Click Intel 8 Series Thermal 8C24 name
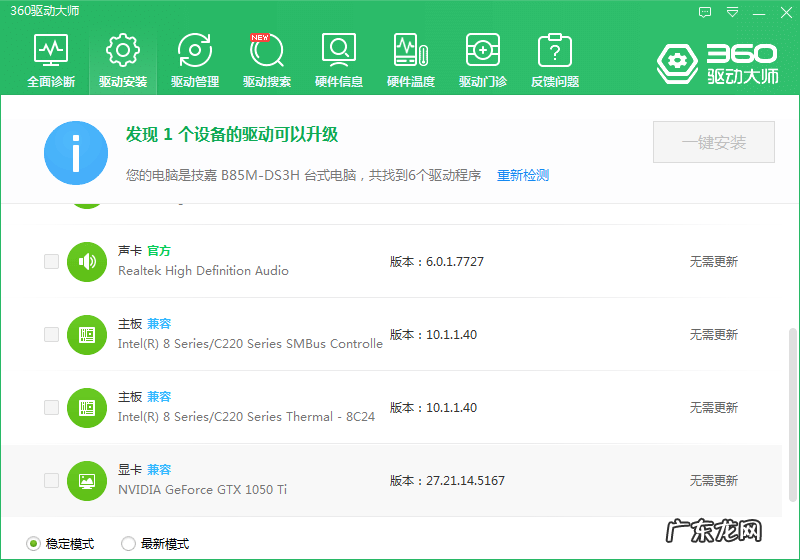Screen dimensions: 800x560 (246, 417)
